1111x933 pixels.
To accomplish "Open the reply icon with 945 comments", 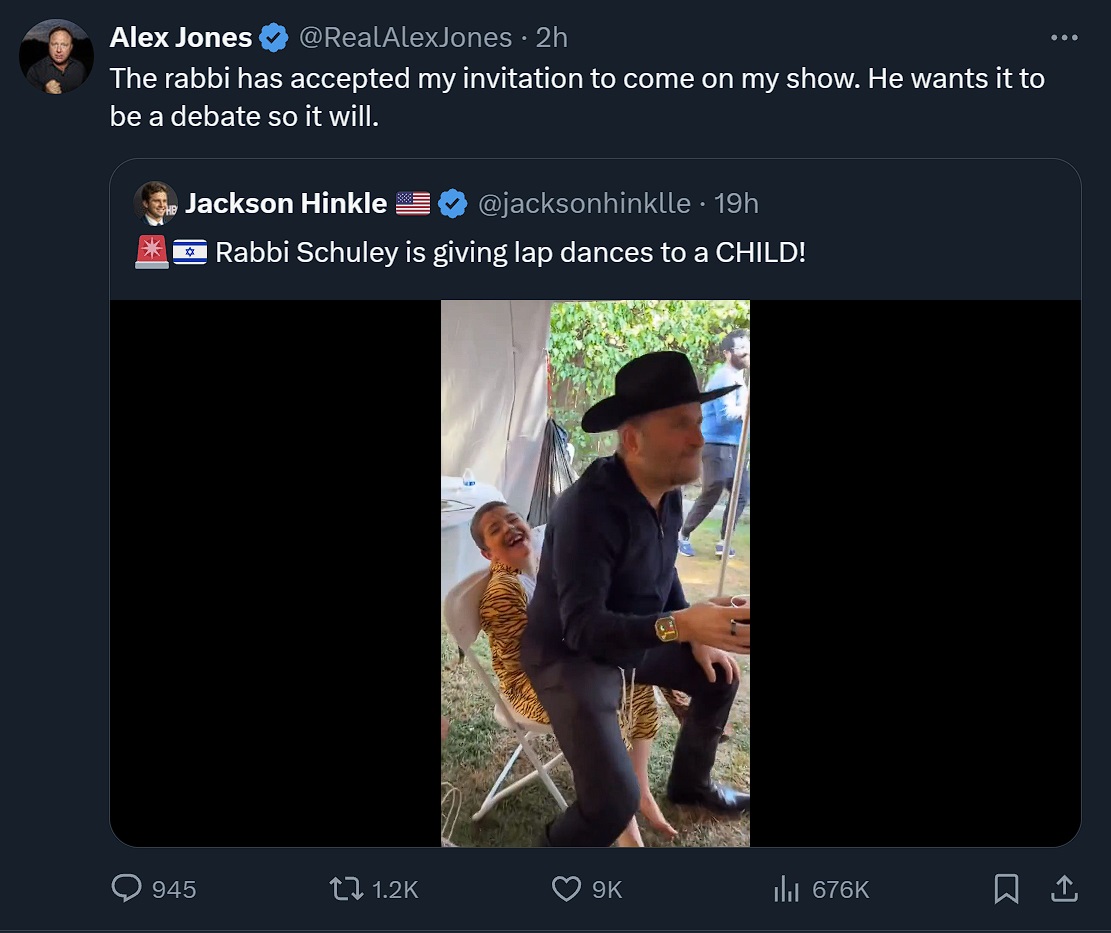I will 127,888.
